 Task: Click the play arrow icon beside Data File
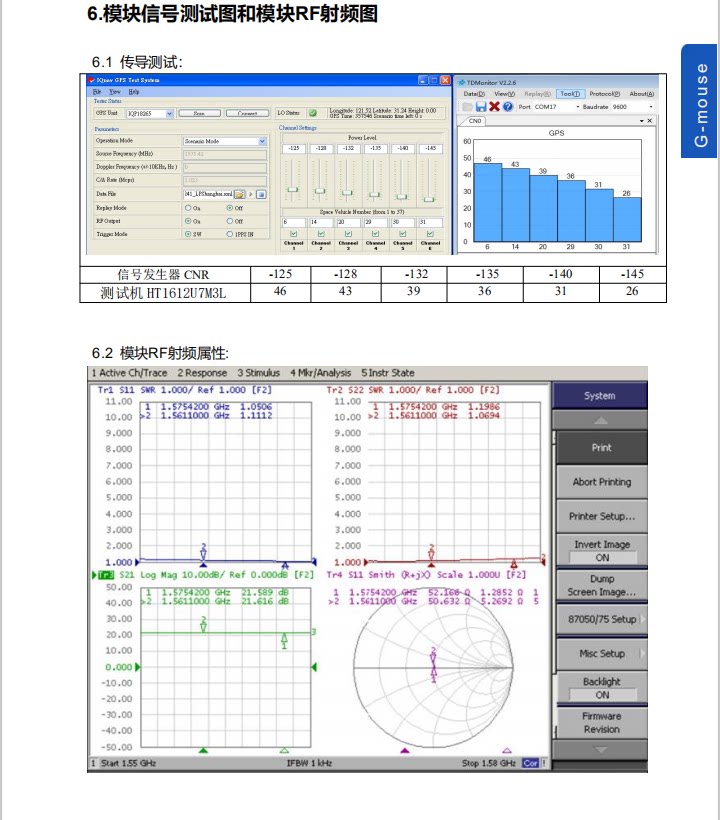250,194
